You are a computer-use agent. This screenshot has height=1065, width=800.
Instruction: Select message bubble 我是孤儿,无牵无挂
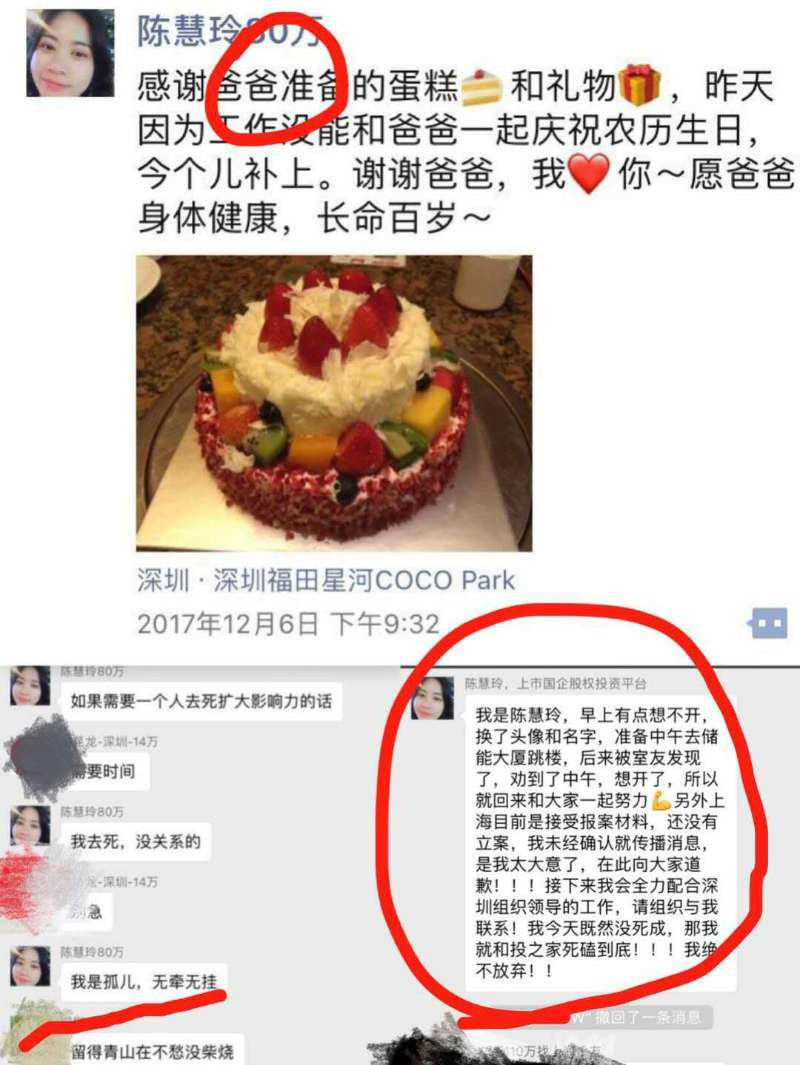(144, 982)
